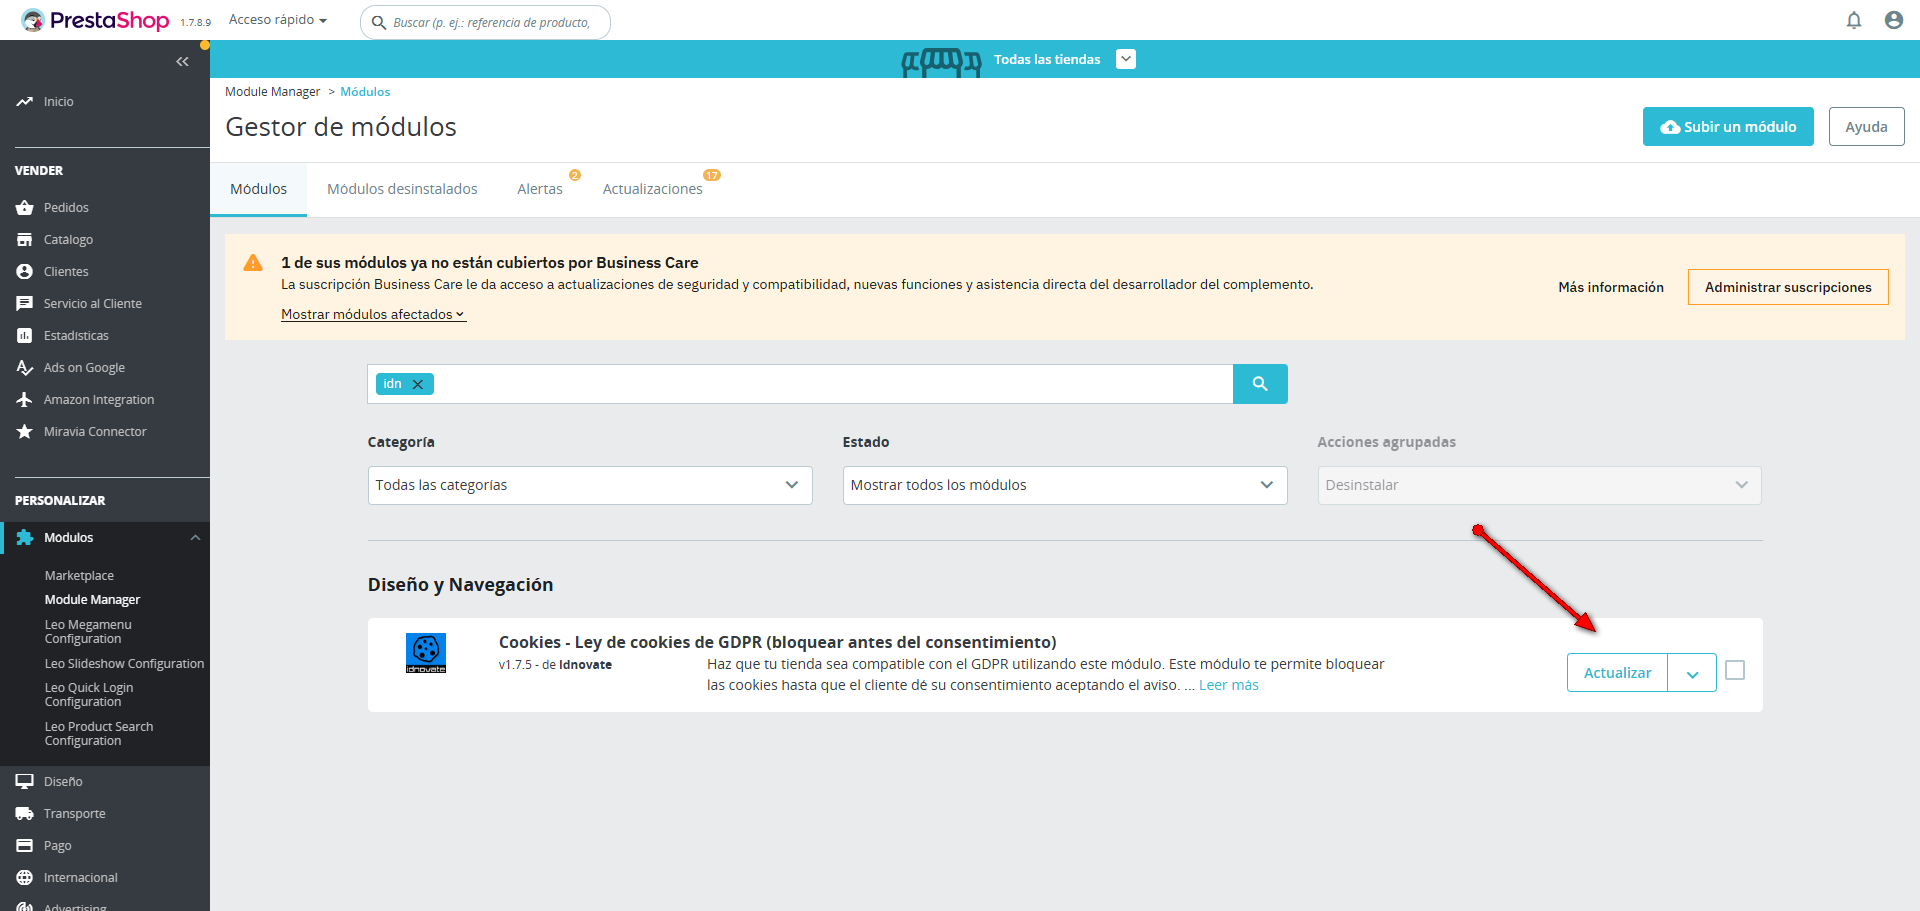Open the Actualizaciones tab
The image size is (1920, 911).
pyautogui.click(x=653, y=189)
